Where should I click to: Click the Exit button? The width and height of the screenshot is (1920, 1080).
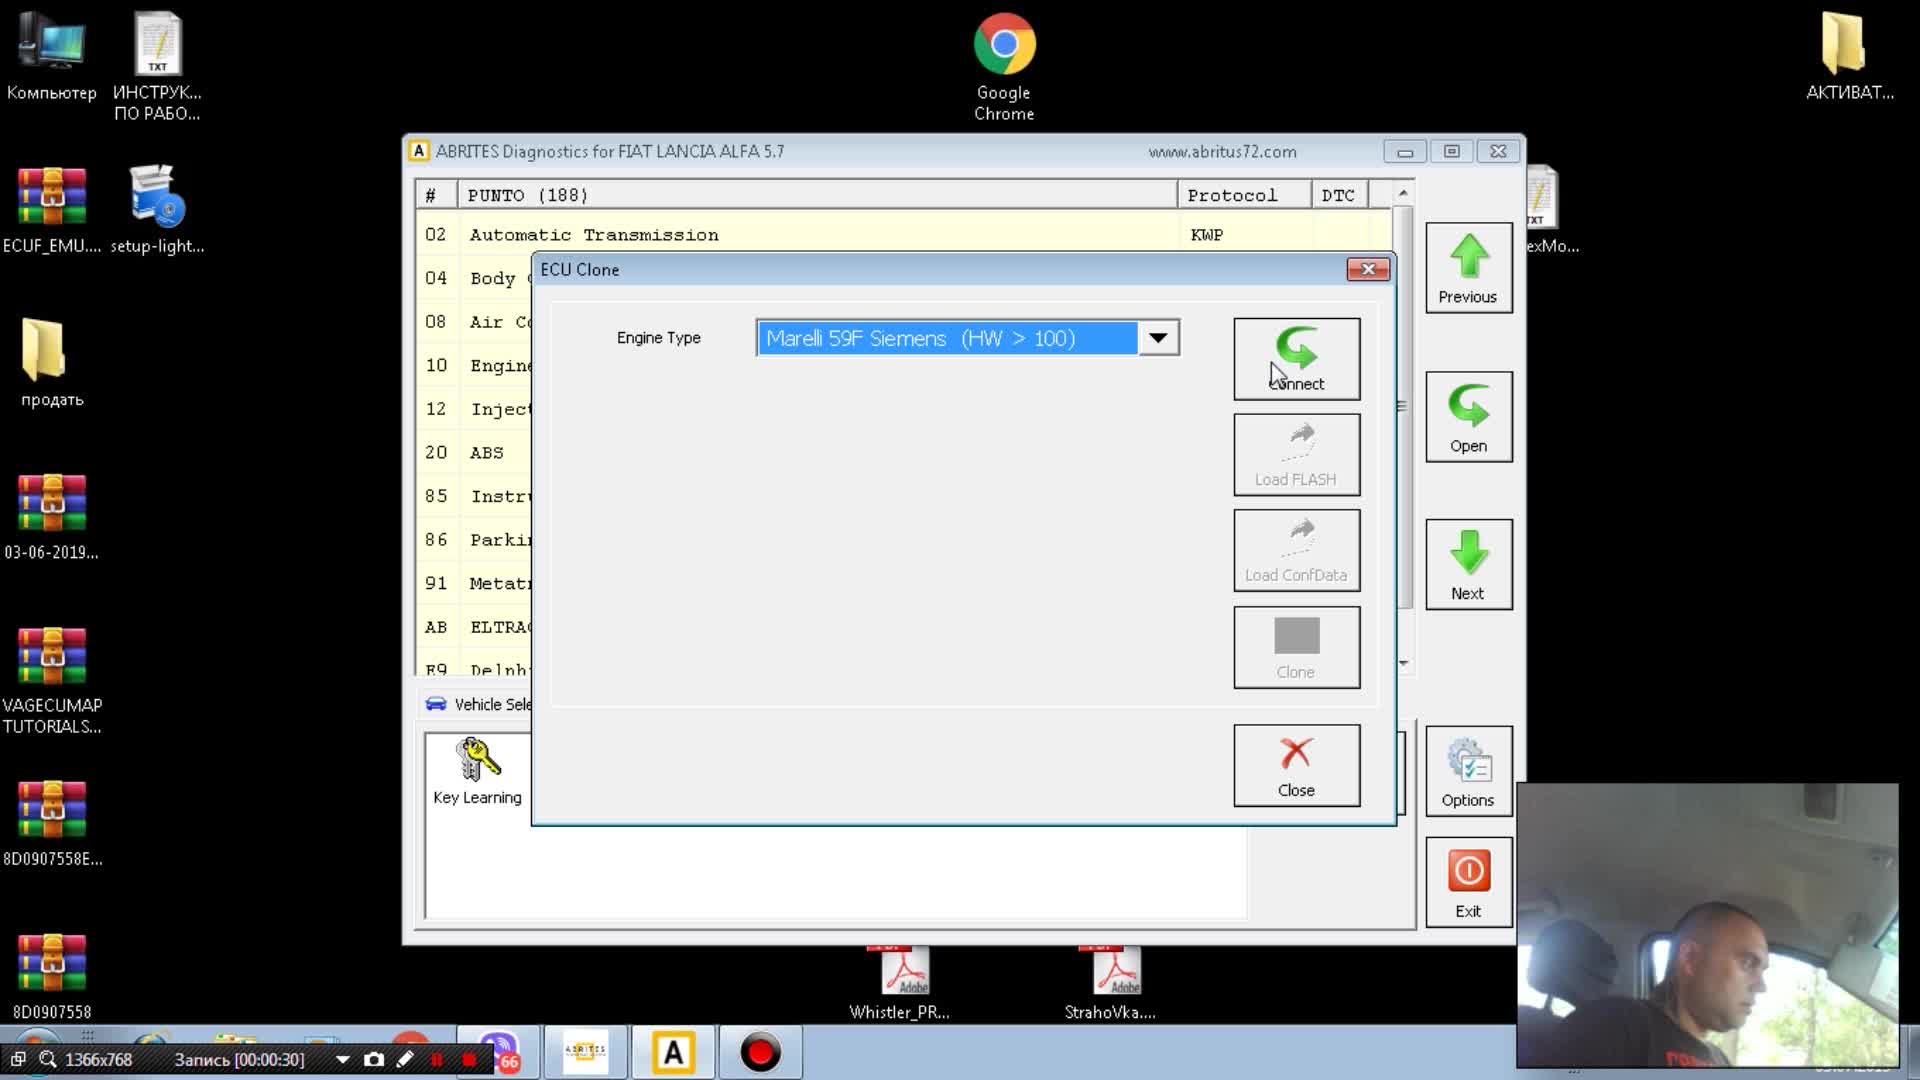[1468, 884]
